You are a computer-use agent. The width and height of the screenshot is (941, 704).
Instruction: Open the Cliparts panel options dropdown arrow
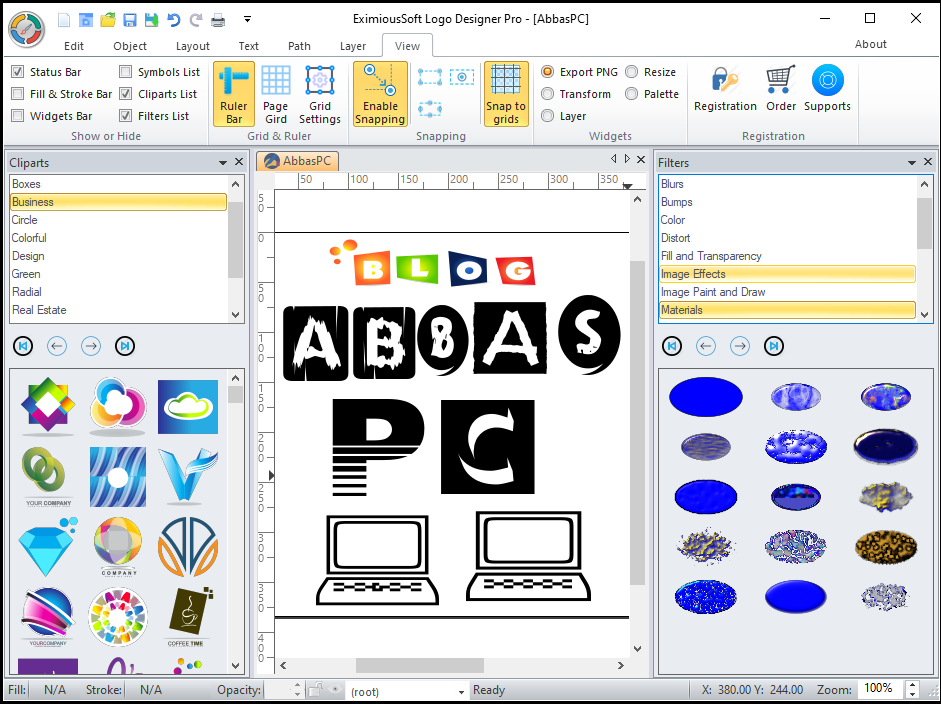tap(223, 162)
